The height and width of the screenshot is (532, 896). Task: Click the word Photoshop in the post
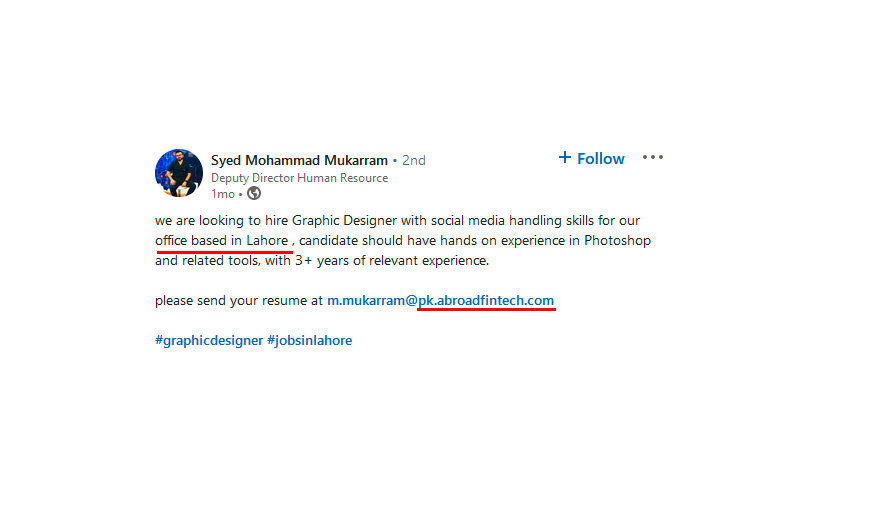617,241
